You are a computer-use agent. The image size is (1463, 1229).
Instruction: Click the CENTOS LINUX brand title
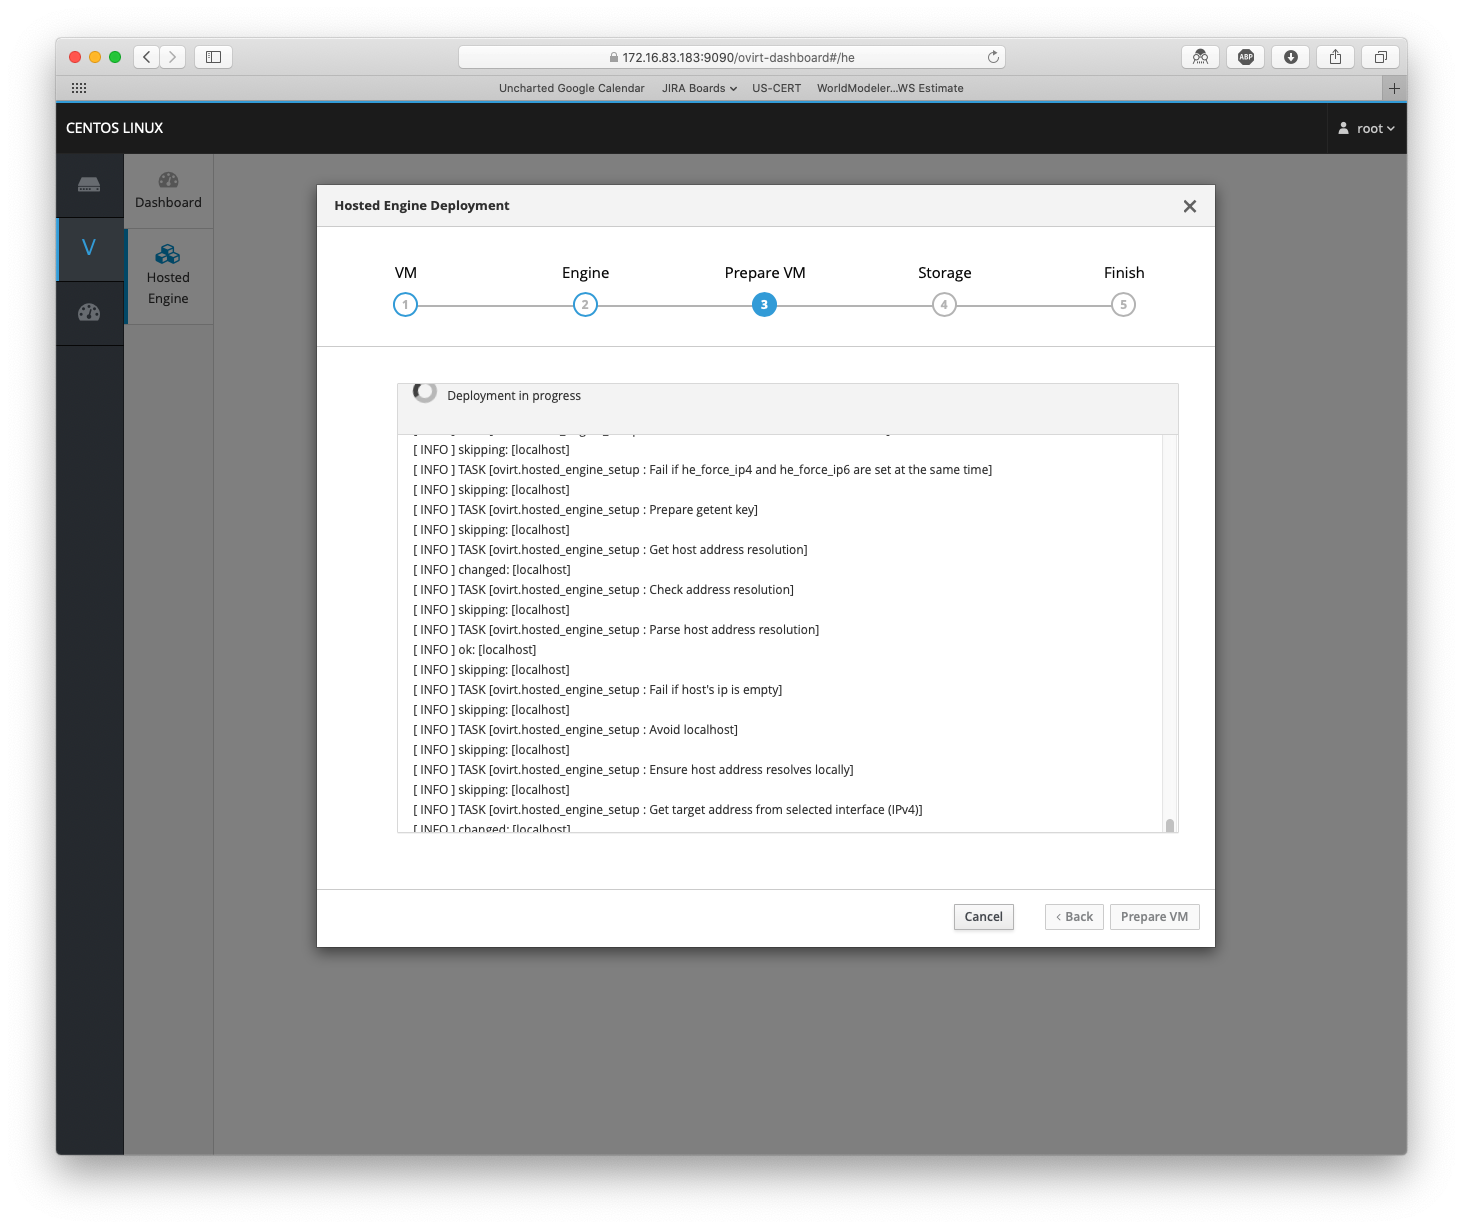tap(114, 128)
